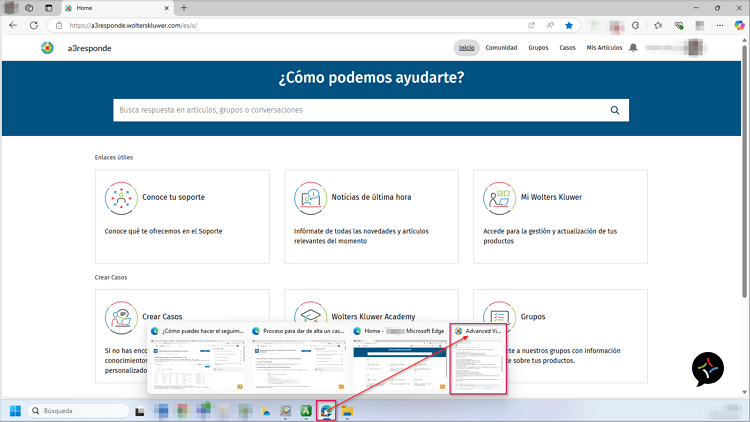Open the Grupos navigation item
This screenshot has width=750, height=422.
tap(538, 47)
